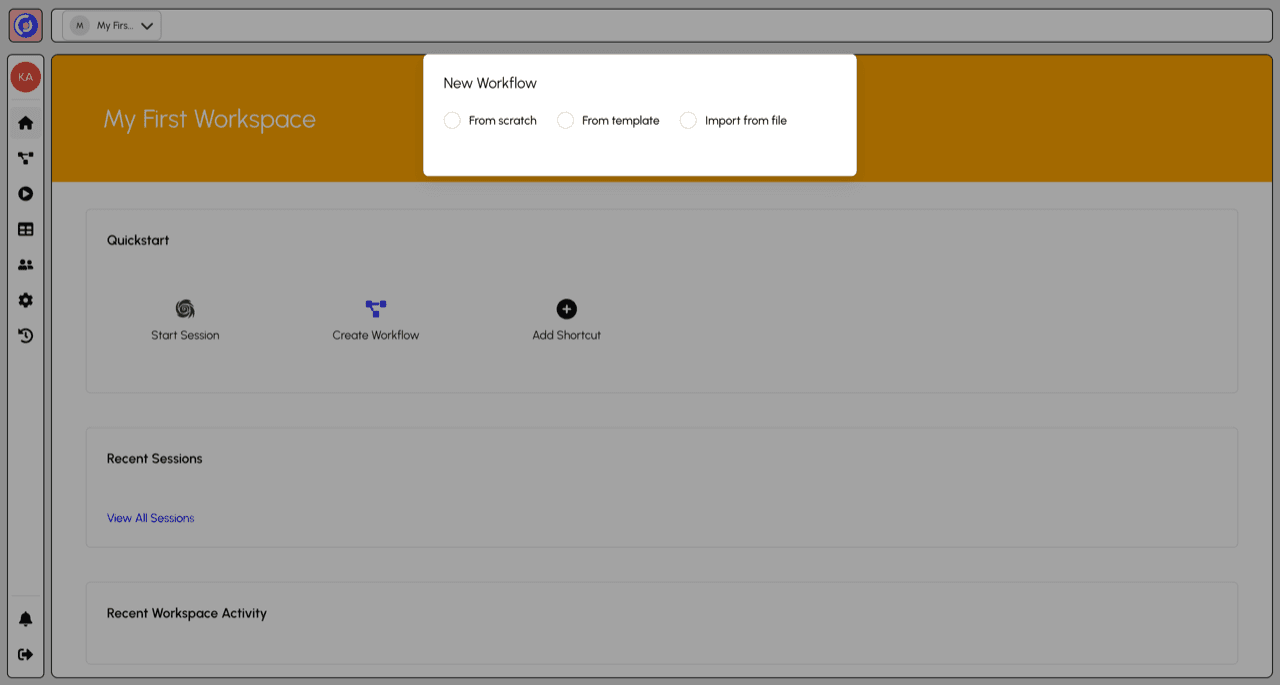The height and width of the screenshot is (685, 1280).
Task: Open Notifications via the bell icon
Action: [x=25, y=618]
